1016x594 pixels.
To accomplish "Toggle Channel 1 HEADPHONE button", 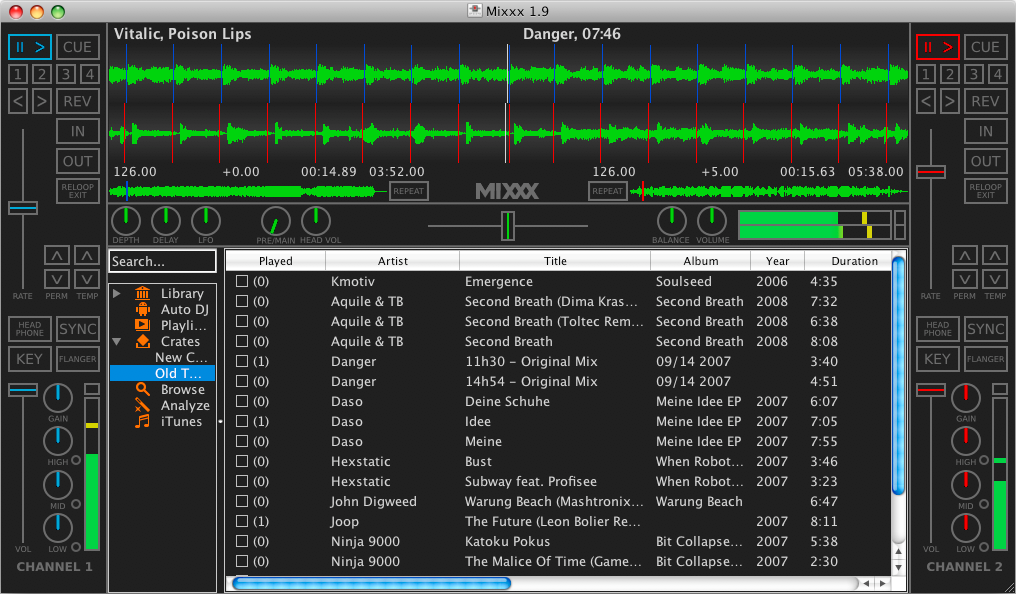I will pos(30,329).
